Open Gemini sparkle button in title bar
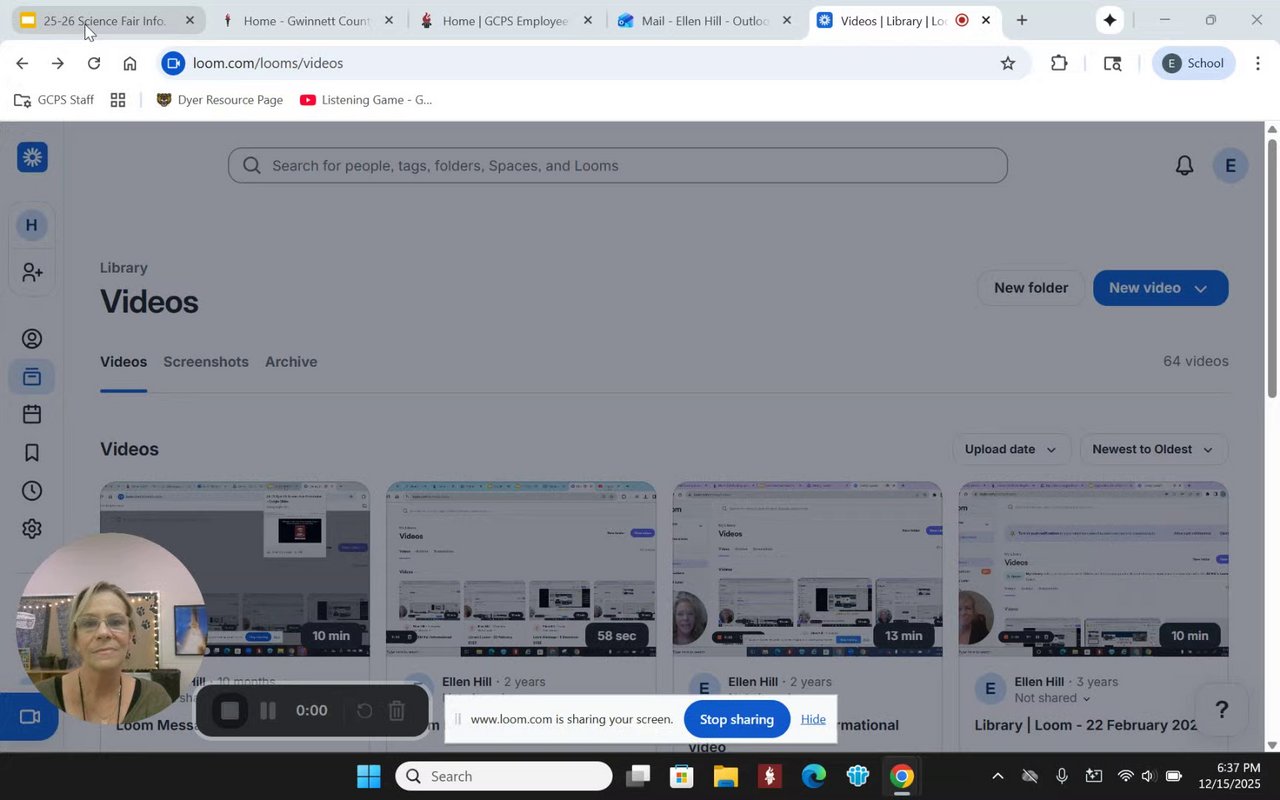This screenshot has width=1280, height=800. (1109, 20)
